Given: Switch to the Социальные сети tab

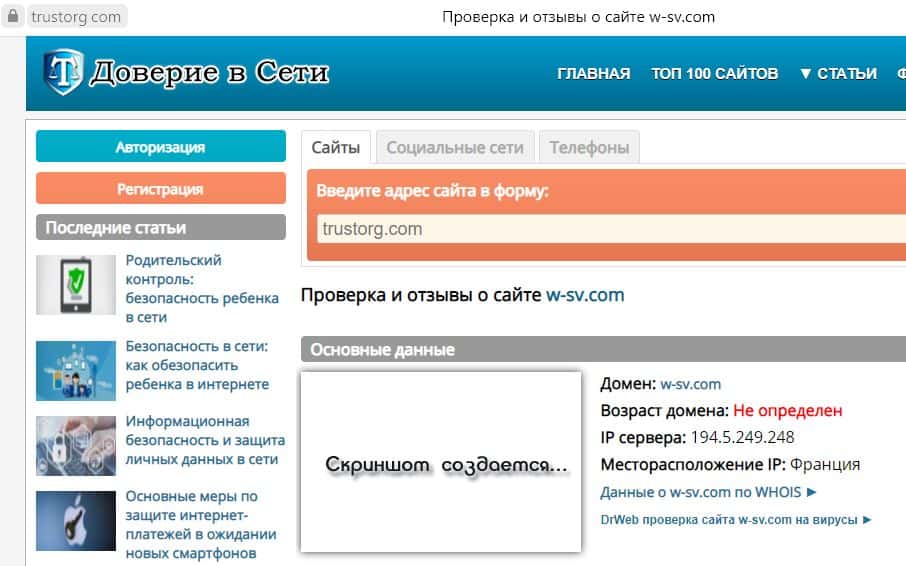Looking at the screenshot, I should point(455,147).
